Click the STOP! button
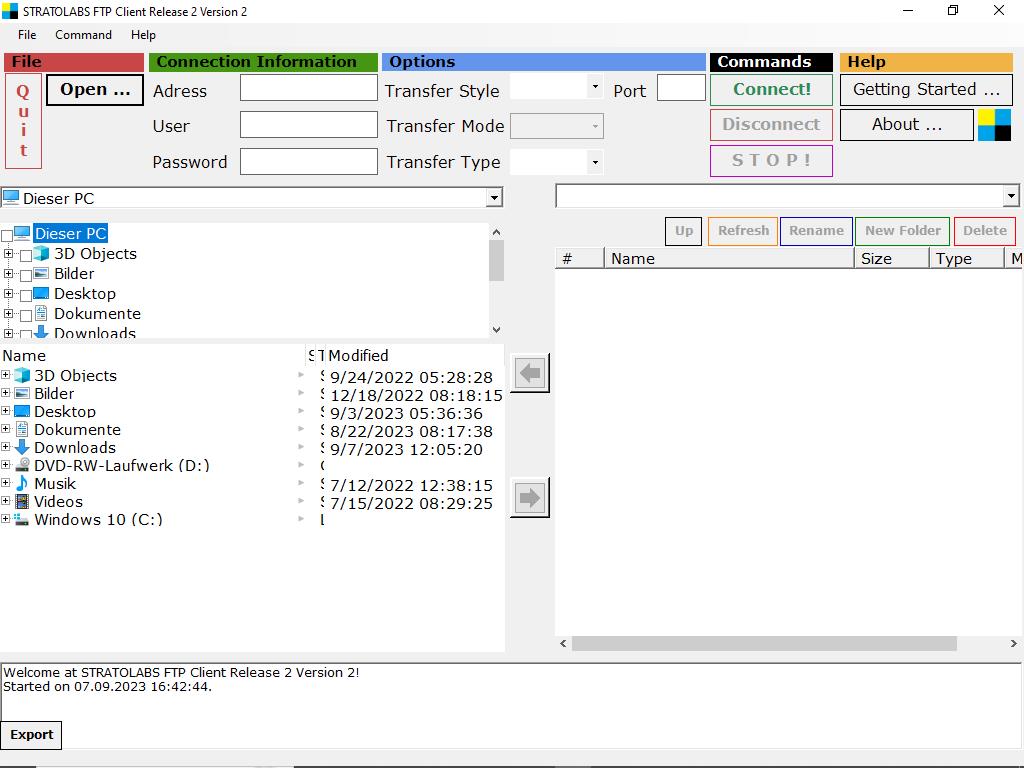 [771, 161]
